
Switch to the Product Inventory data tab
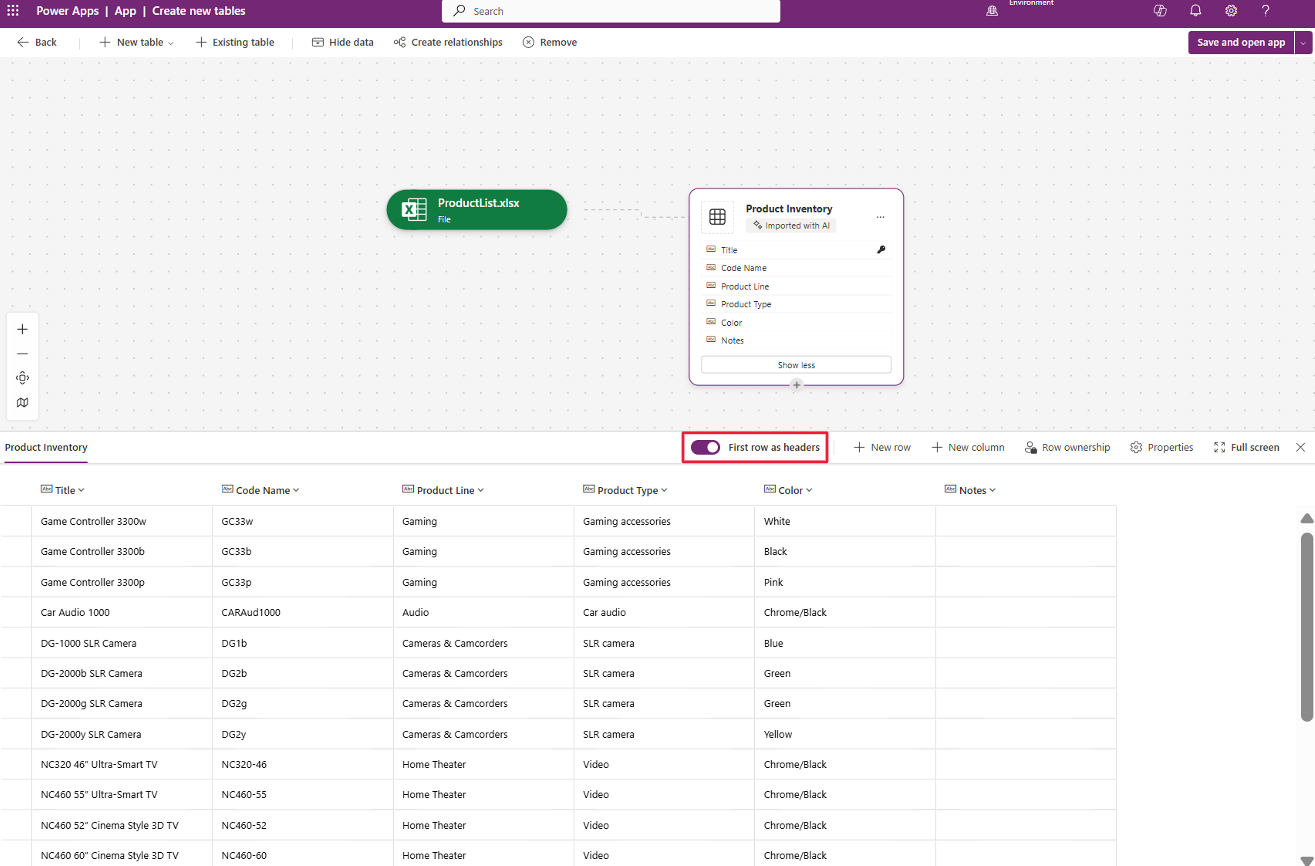click(x=45, y=448)
